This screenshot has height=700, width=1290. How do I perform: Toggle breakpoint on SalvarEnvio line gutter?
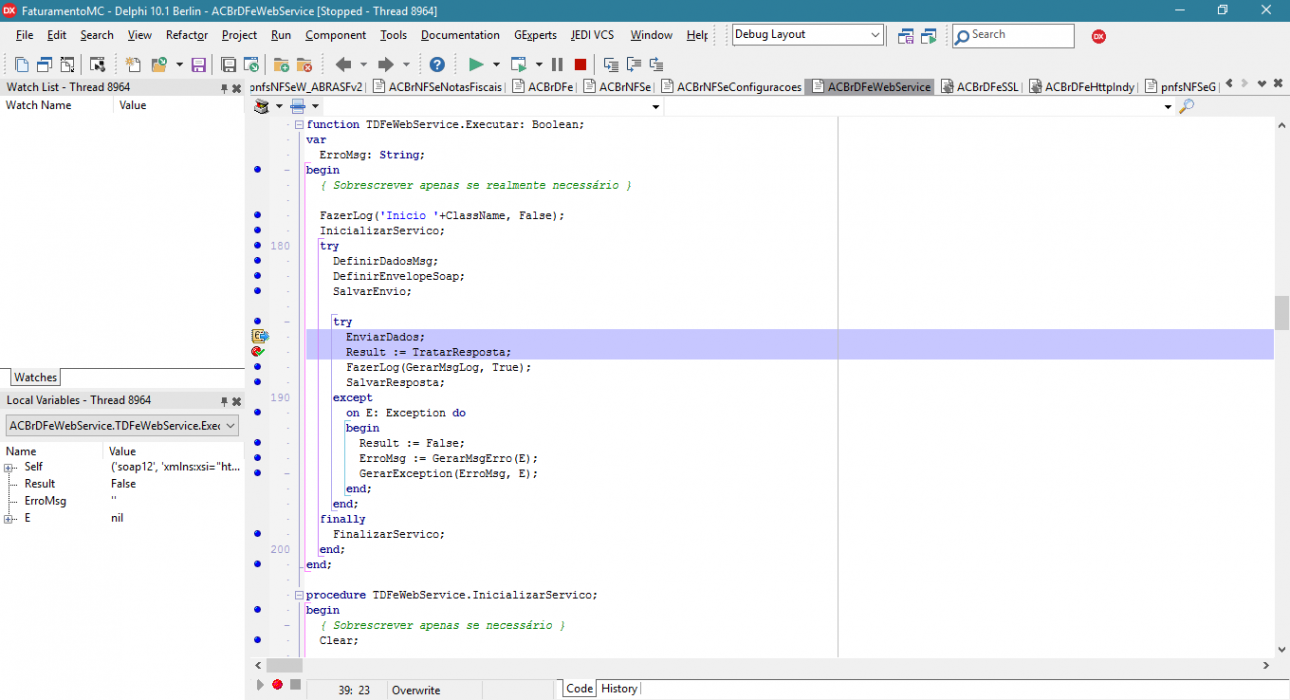[x=258, y=291]
